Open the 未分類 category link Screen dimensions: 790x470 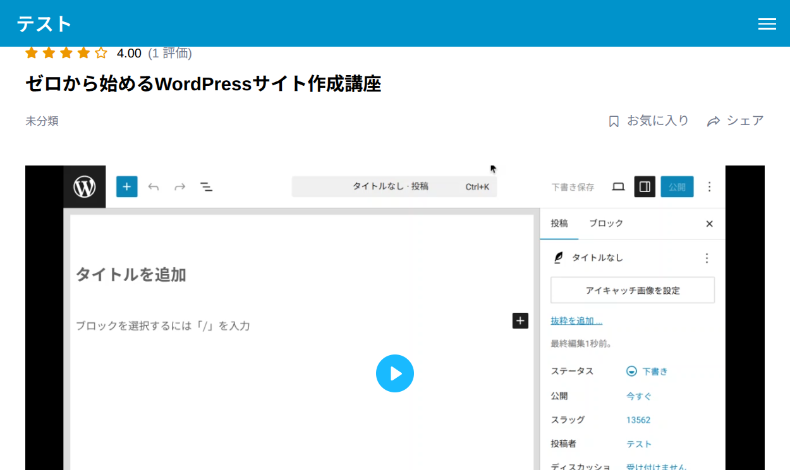[x=42, y=121]
